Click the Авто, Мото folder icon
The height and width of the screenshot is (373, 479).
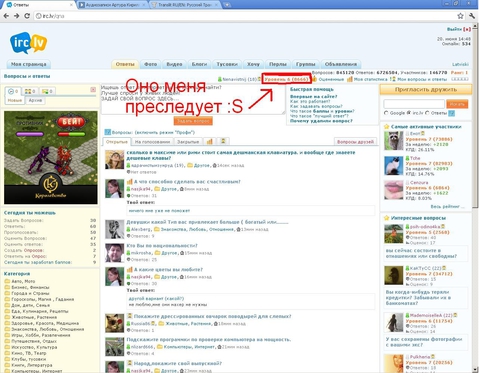[7, 281]
